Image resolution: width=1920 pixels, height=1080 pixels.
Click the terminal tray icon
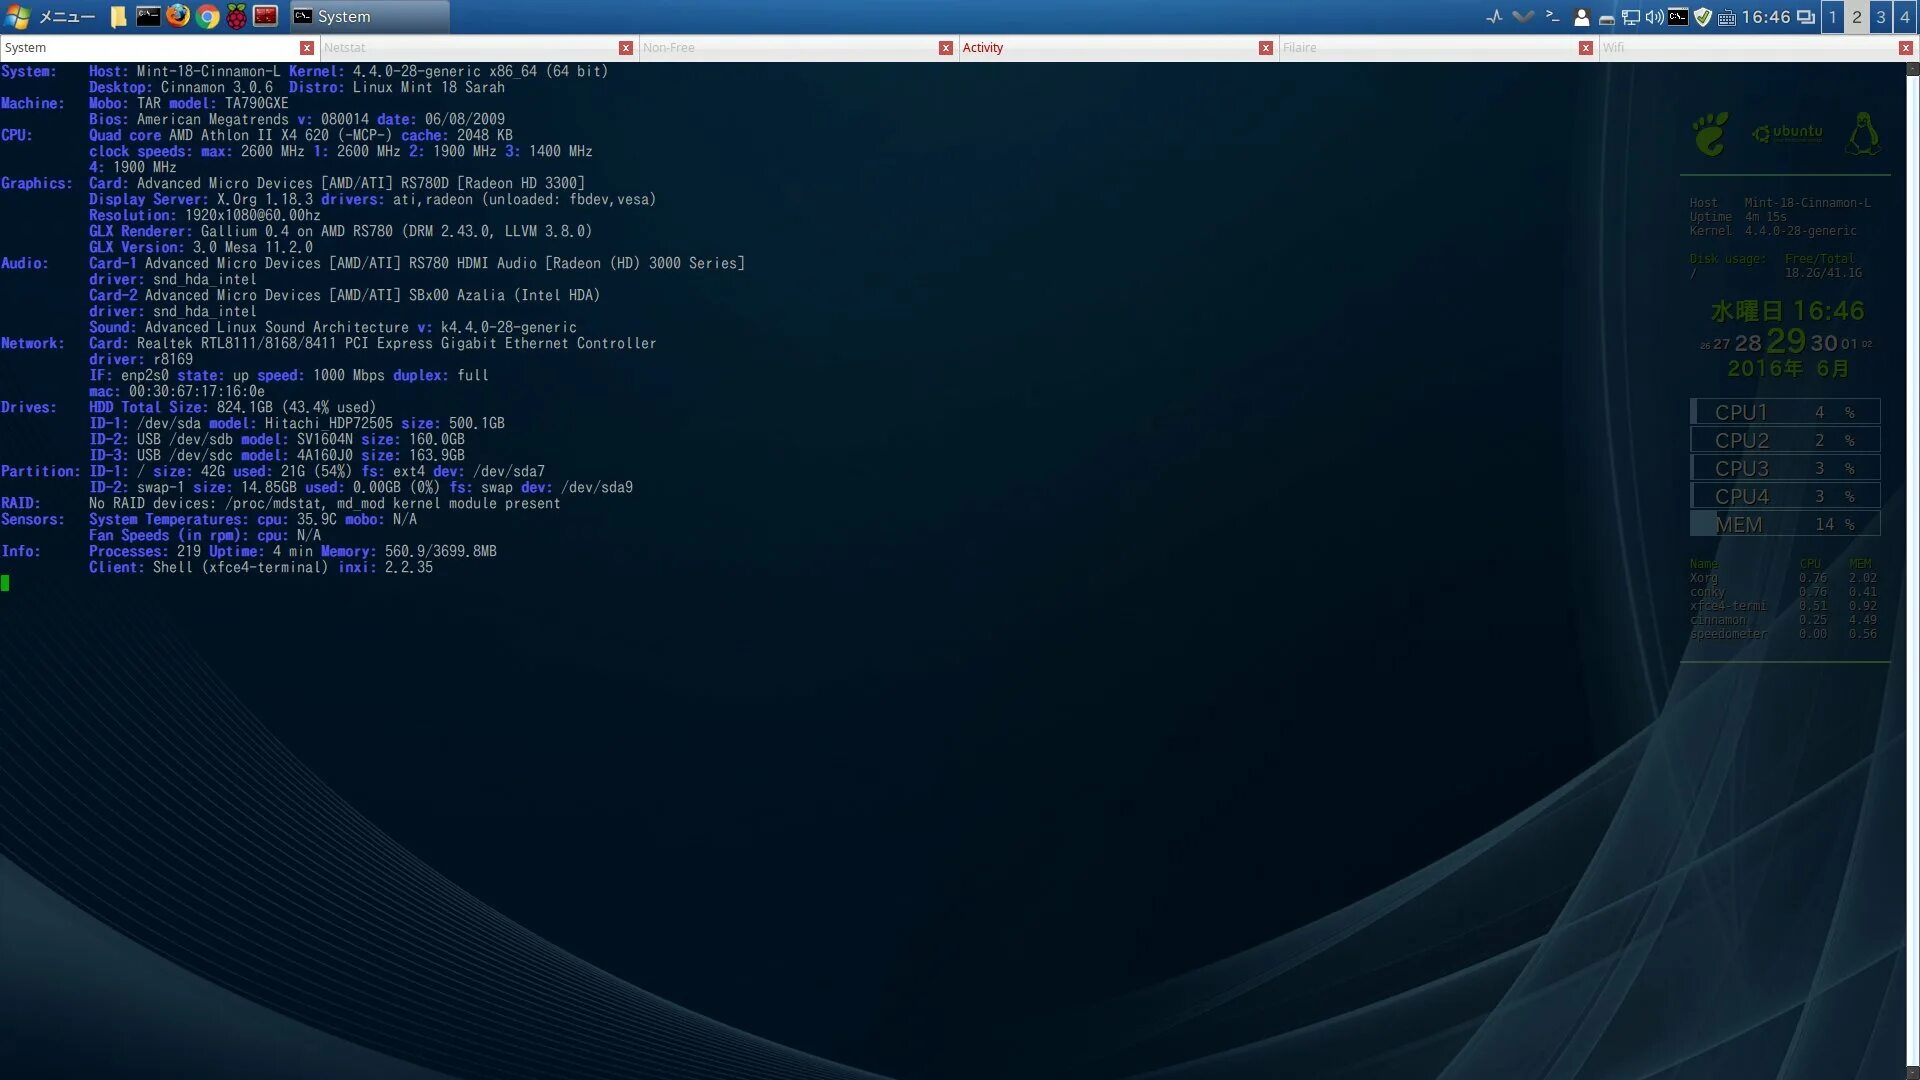tap(1678, 17)
